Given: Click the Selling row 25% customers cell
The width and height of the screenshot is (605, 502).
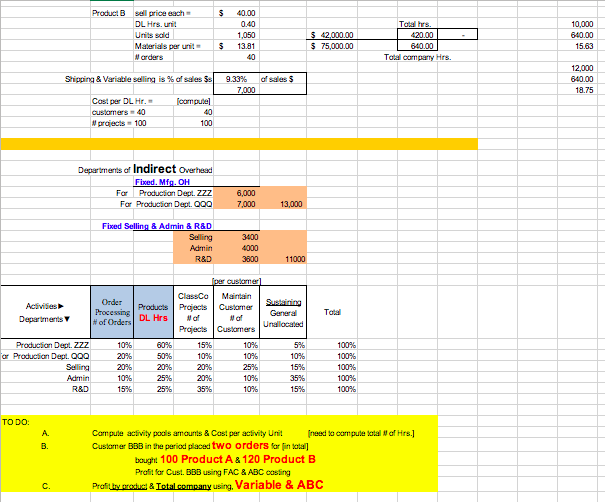Looking at the screenshot, I should tap(250, 367).
